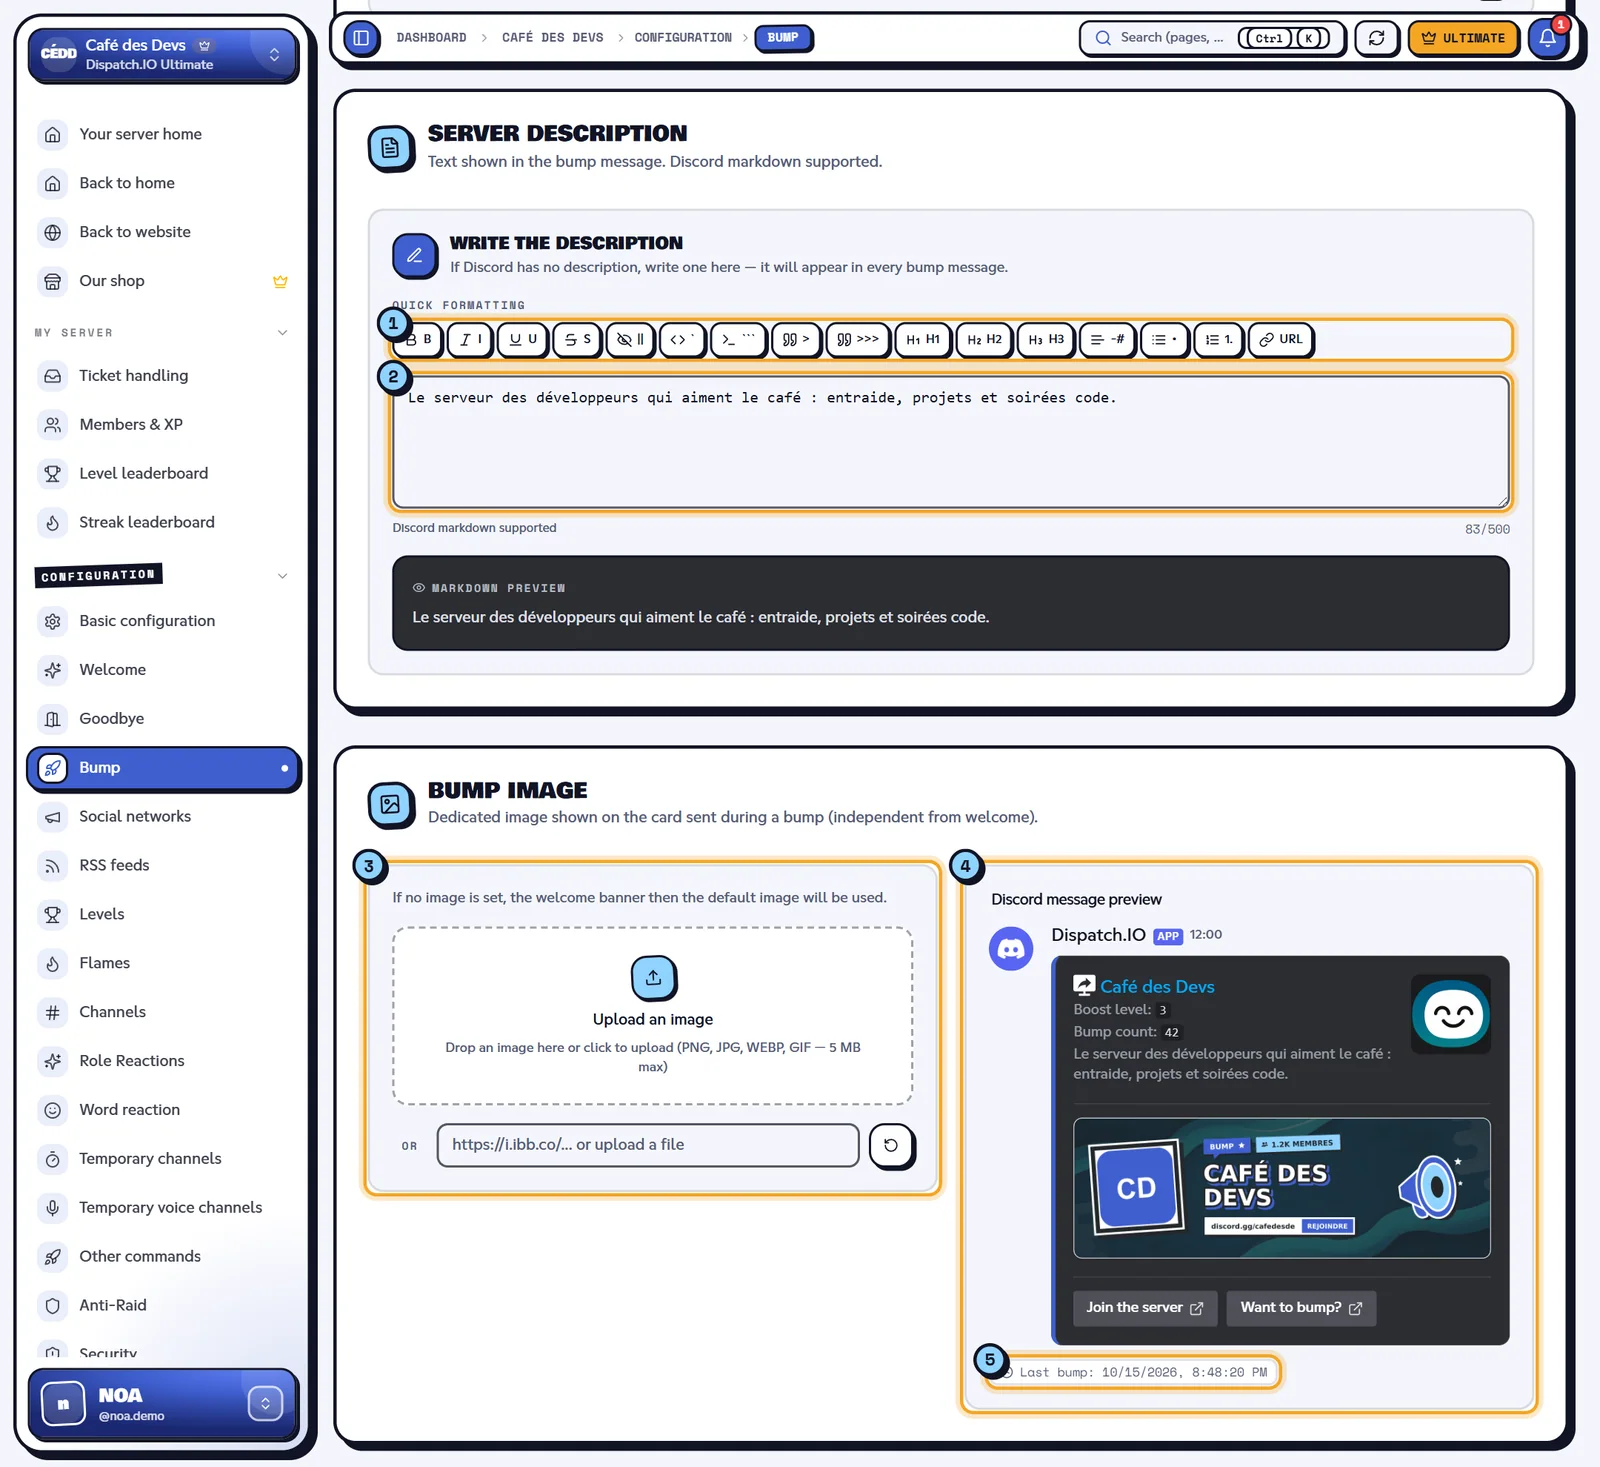1600x1467 pixels.
Task: Open notifications bell
Action: click(x=1547, y=38)
